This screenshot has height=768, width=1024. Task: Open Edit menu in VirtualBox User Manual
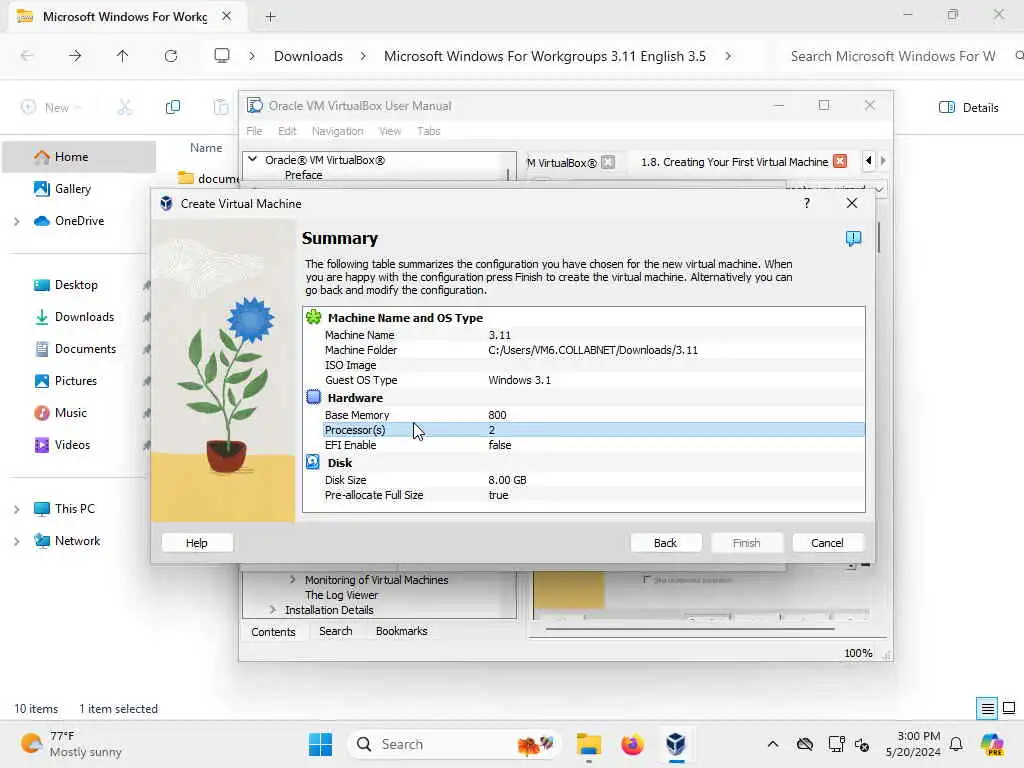[287, 131]
